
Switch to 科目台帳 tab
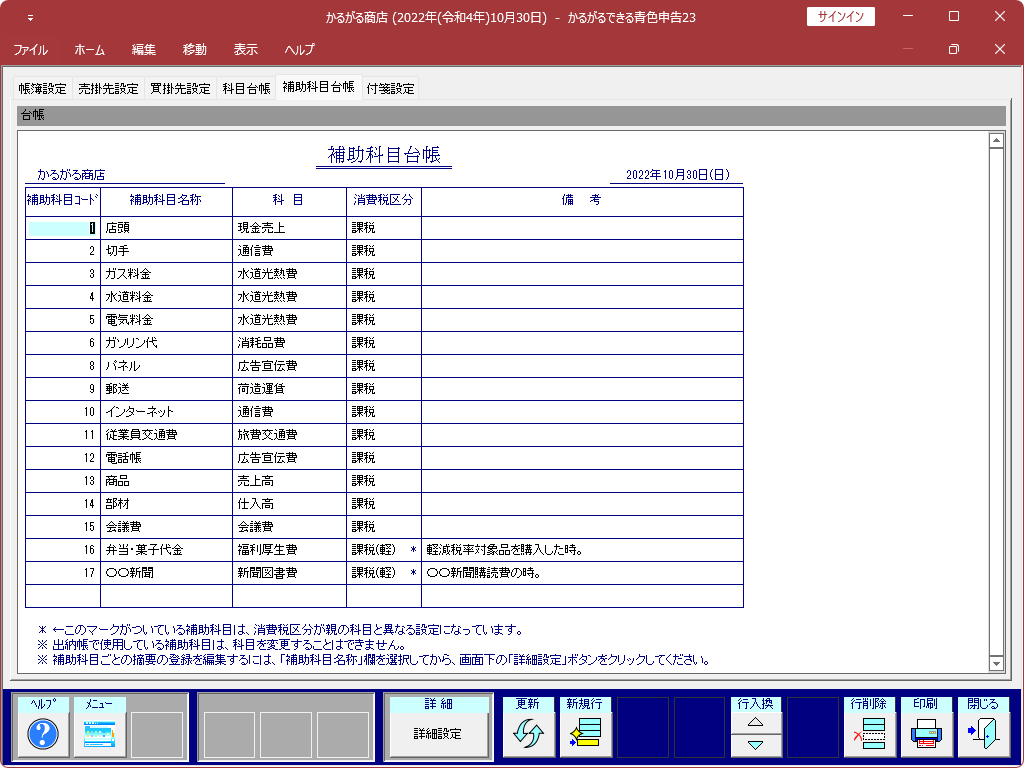point(246,89)
